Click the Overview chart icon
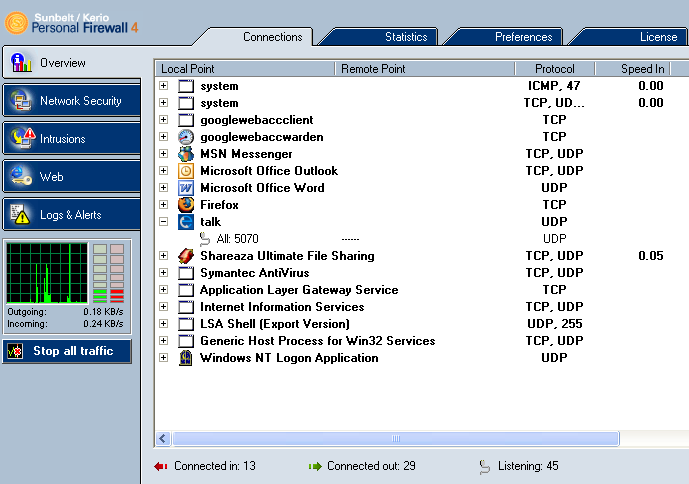 point(21,63)
